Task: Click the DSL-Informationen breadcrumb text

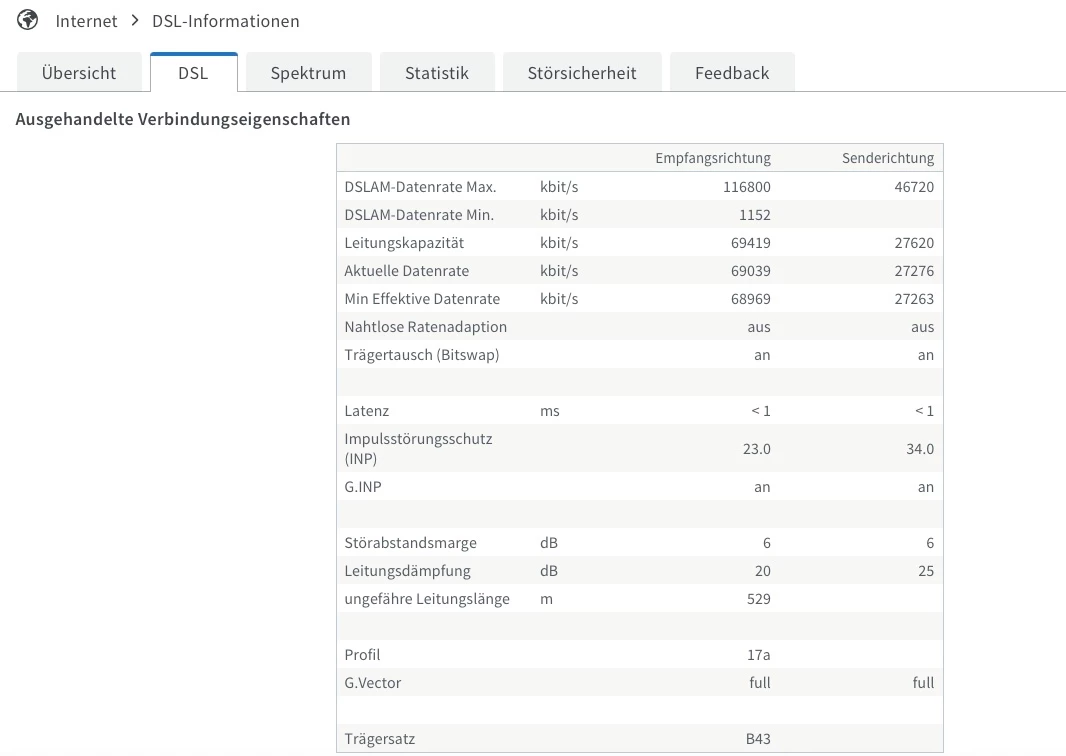Action: click(x=225, y=21)
